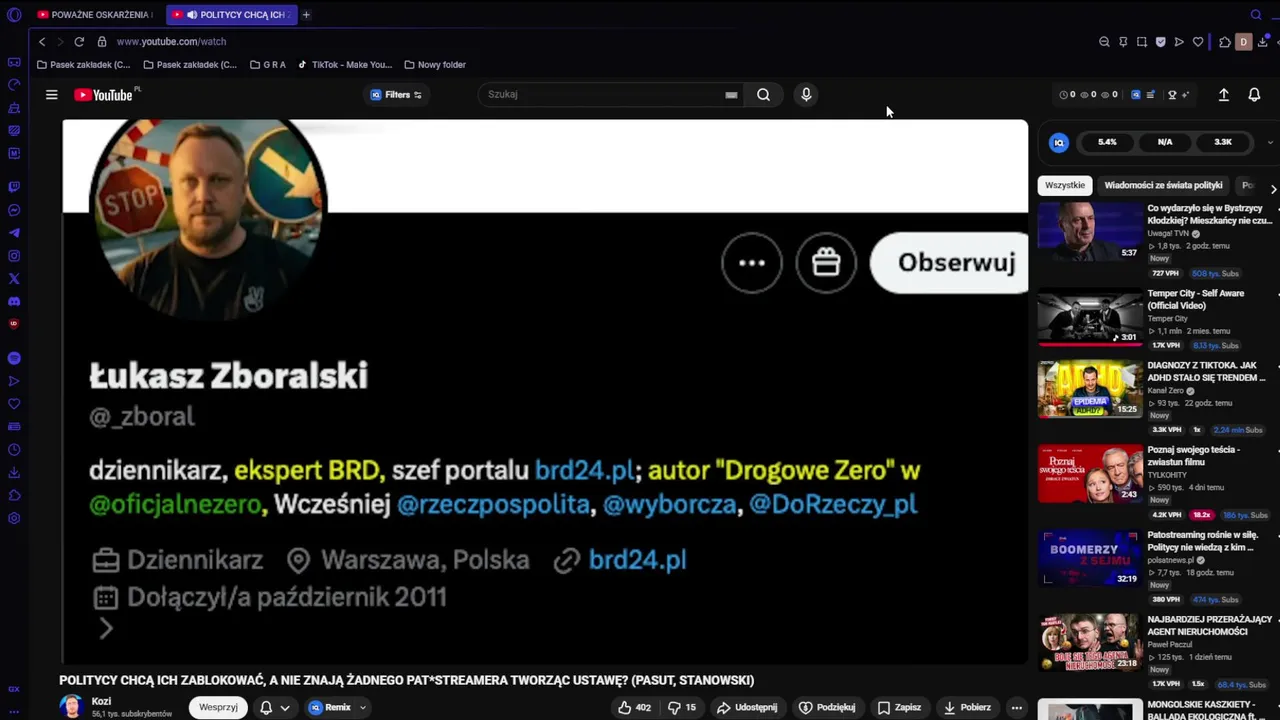Start voice search with microphone icon
Viewport: 1280px width, 720px height.
(806, 94)
